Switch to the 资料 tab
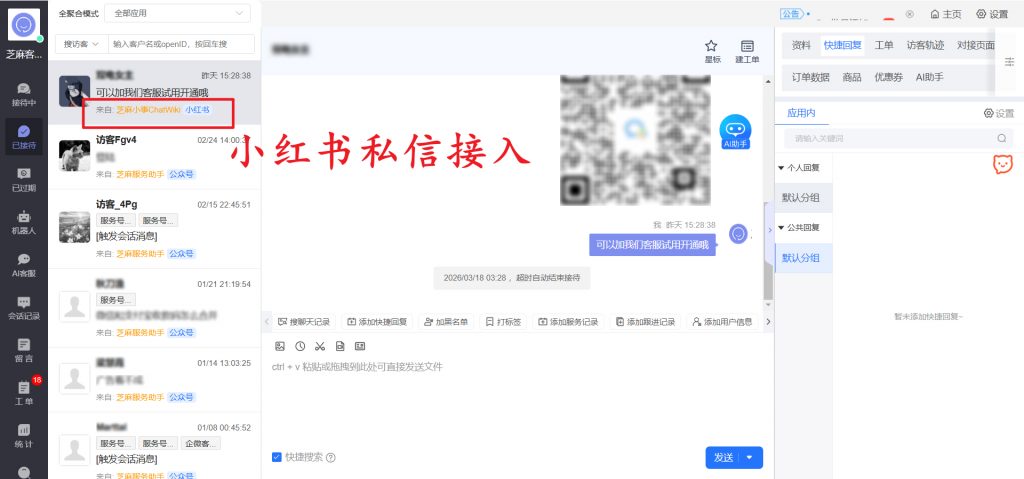 801,46
